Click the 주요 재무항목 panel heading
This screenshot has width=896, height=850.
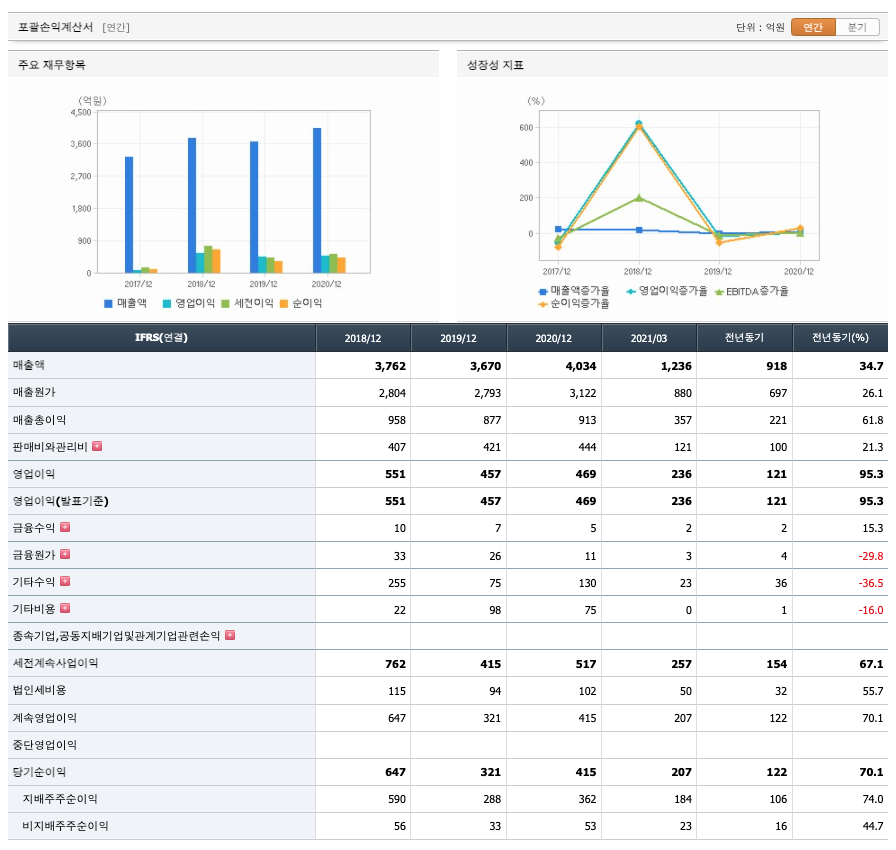[x=51, y=65]
